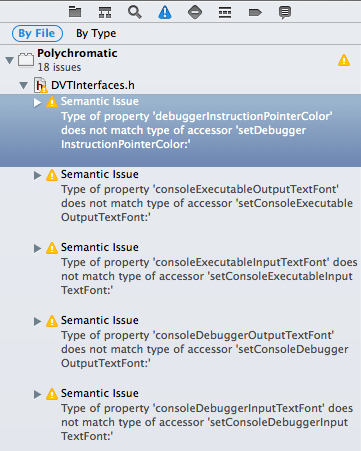Select the consoleExecutableInputTextFont issue message
This screenshot has width=361, height=451.
pyautogui.click(x=209, y=276)
